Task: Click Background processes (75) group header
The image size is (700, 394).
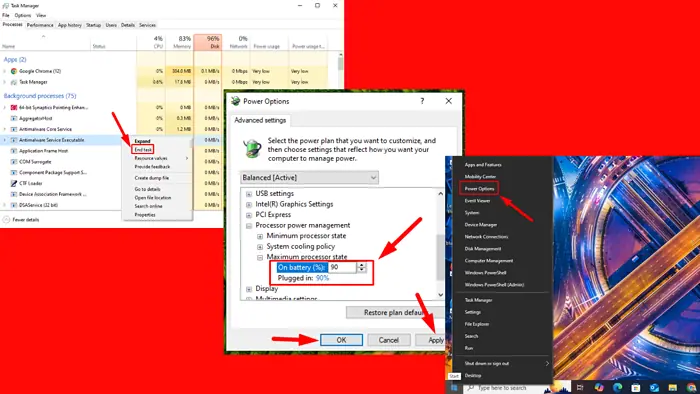Action: pyautogui.click(x=40, y=96)
